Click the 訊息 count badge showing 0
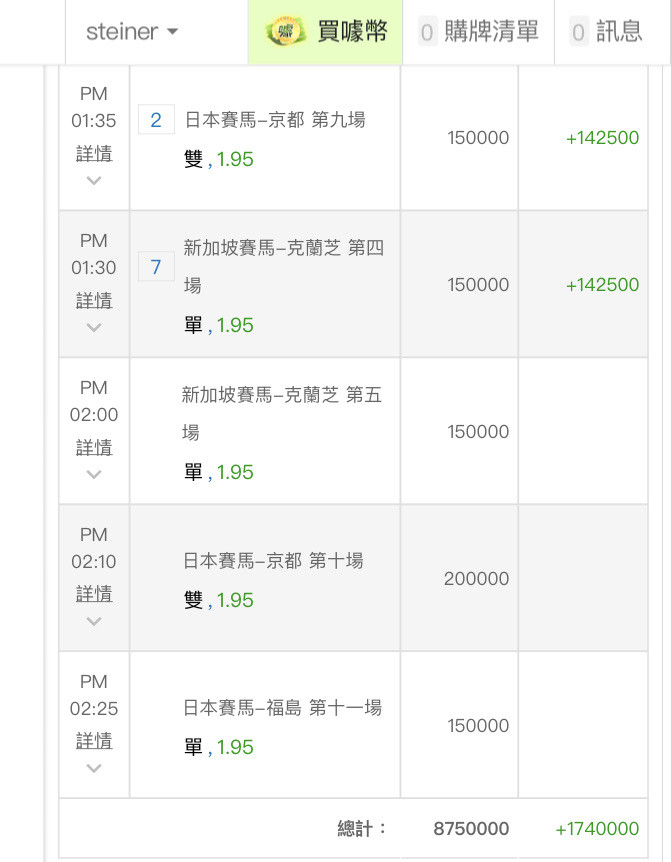The image size is (671, 862). [x=578, y=32]
